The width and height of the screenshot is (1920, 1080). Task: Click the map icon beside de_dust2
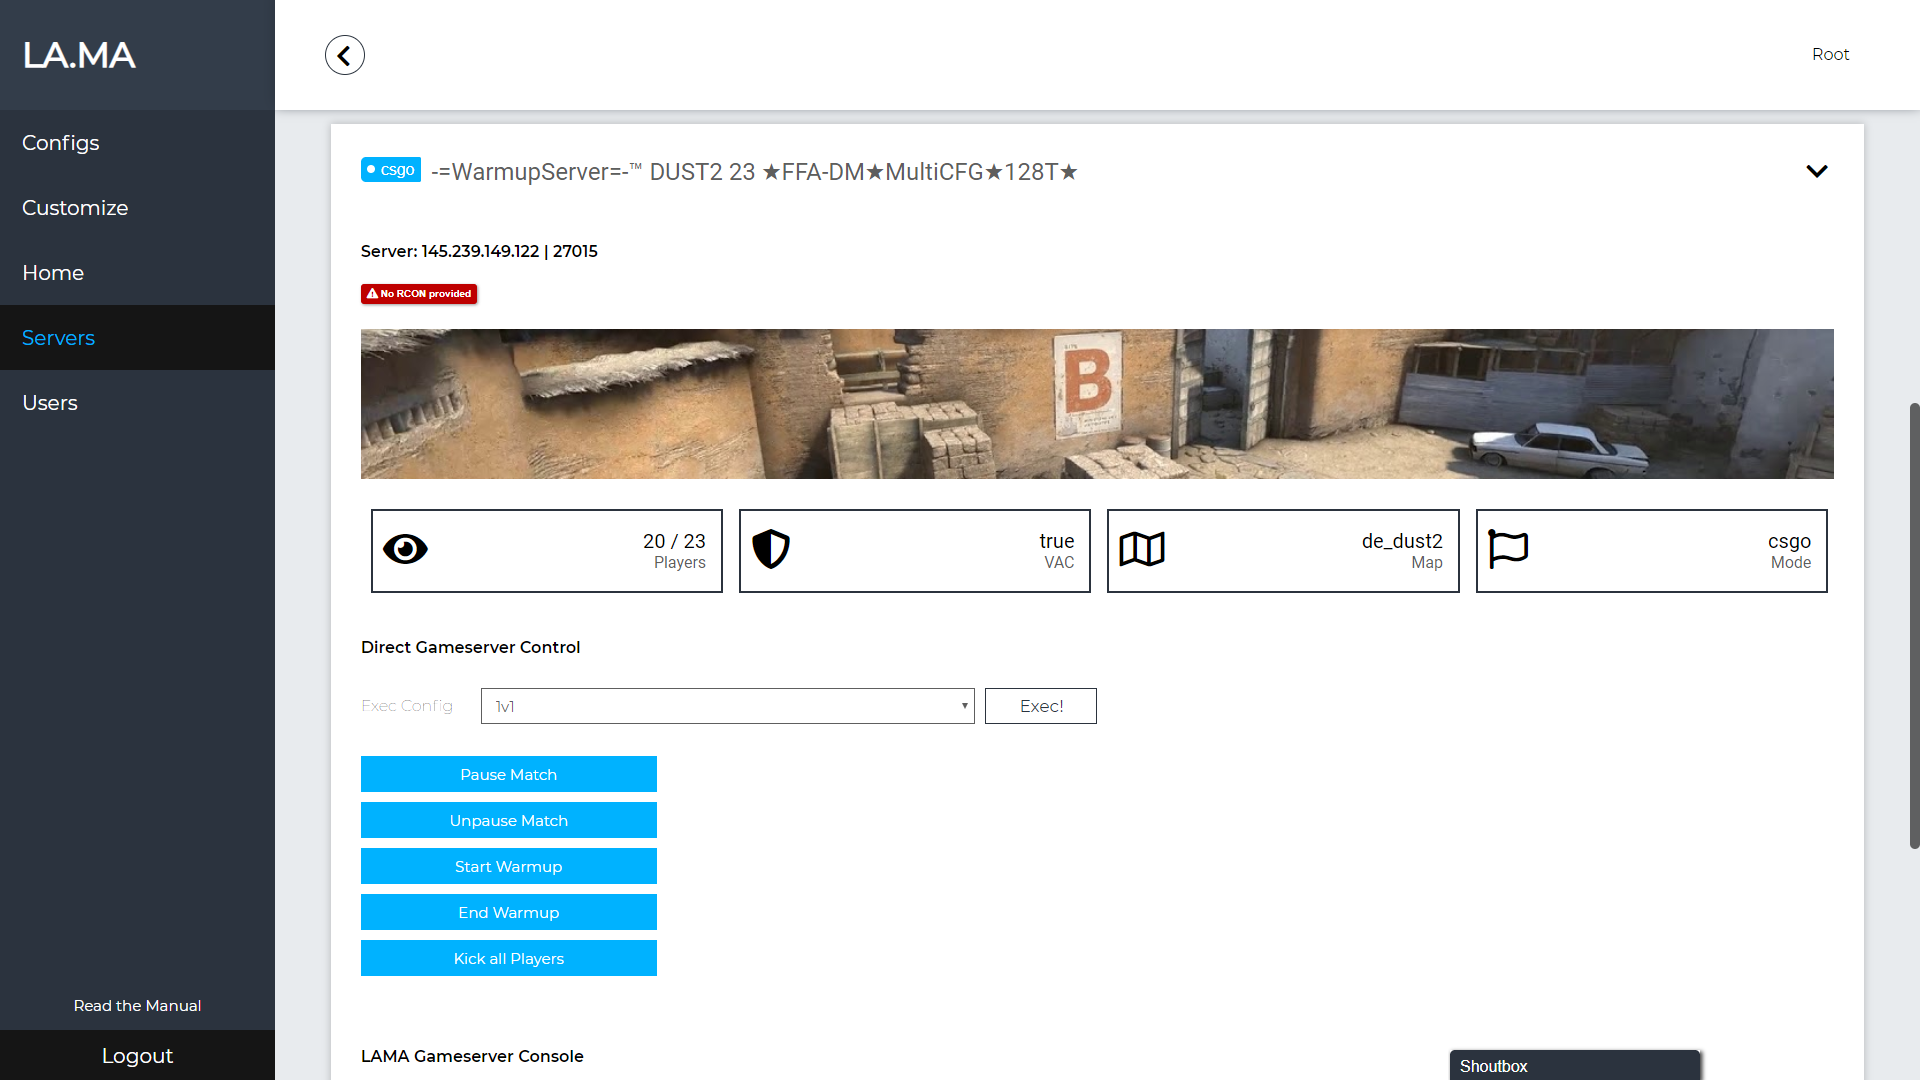pos(1142,549)
